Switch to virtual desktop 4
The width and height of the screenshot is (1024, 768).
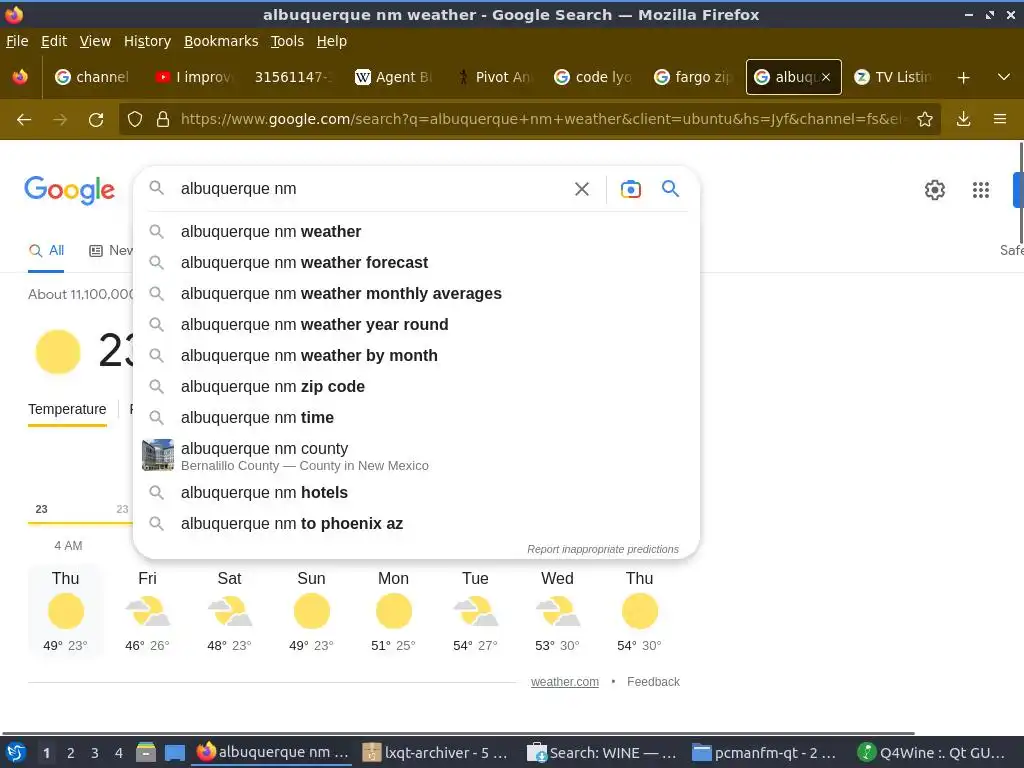click(x=118, y=753)
